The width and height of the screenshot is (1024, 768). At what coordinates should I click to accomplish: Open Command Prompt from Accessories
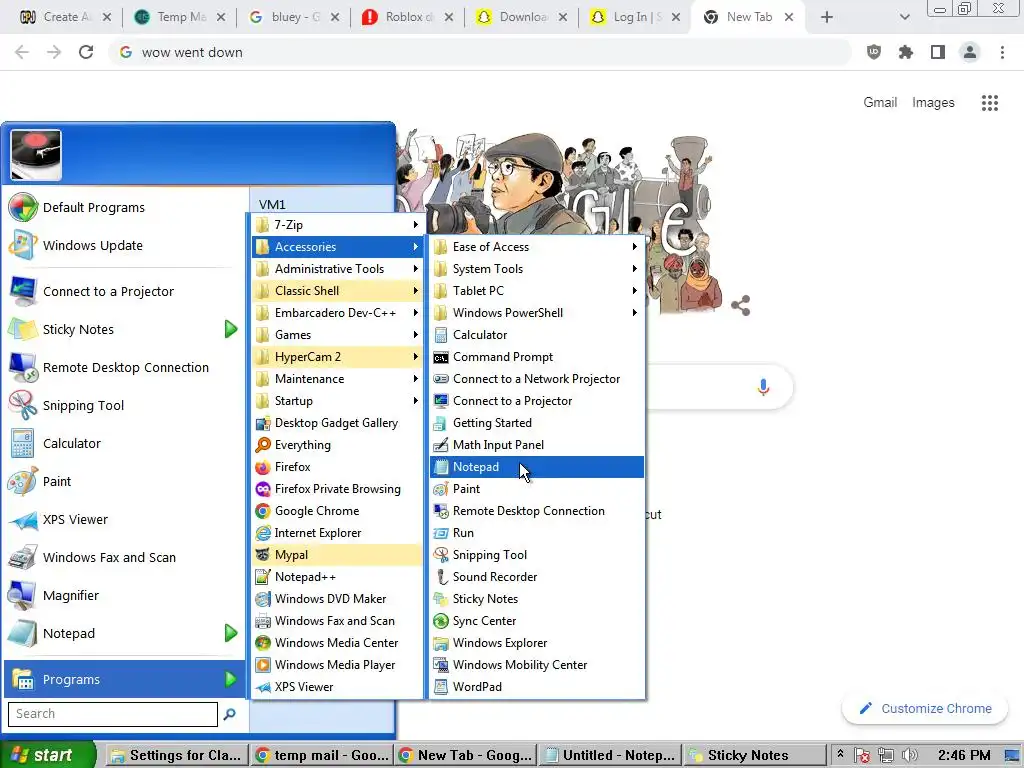point(537,357)
